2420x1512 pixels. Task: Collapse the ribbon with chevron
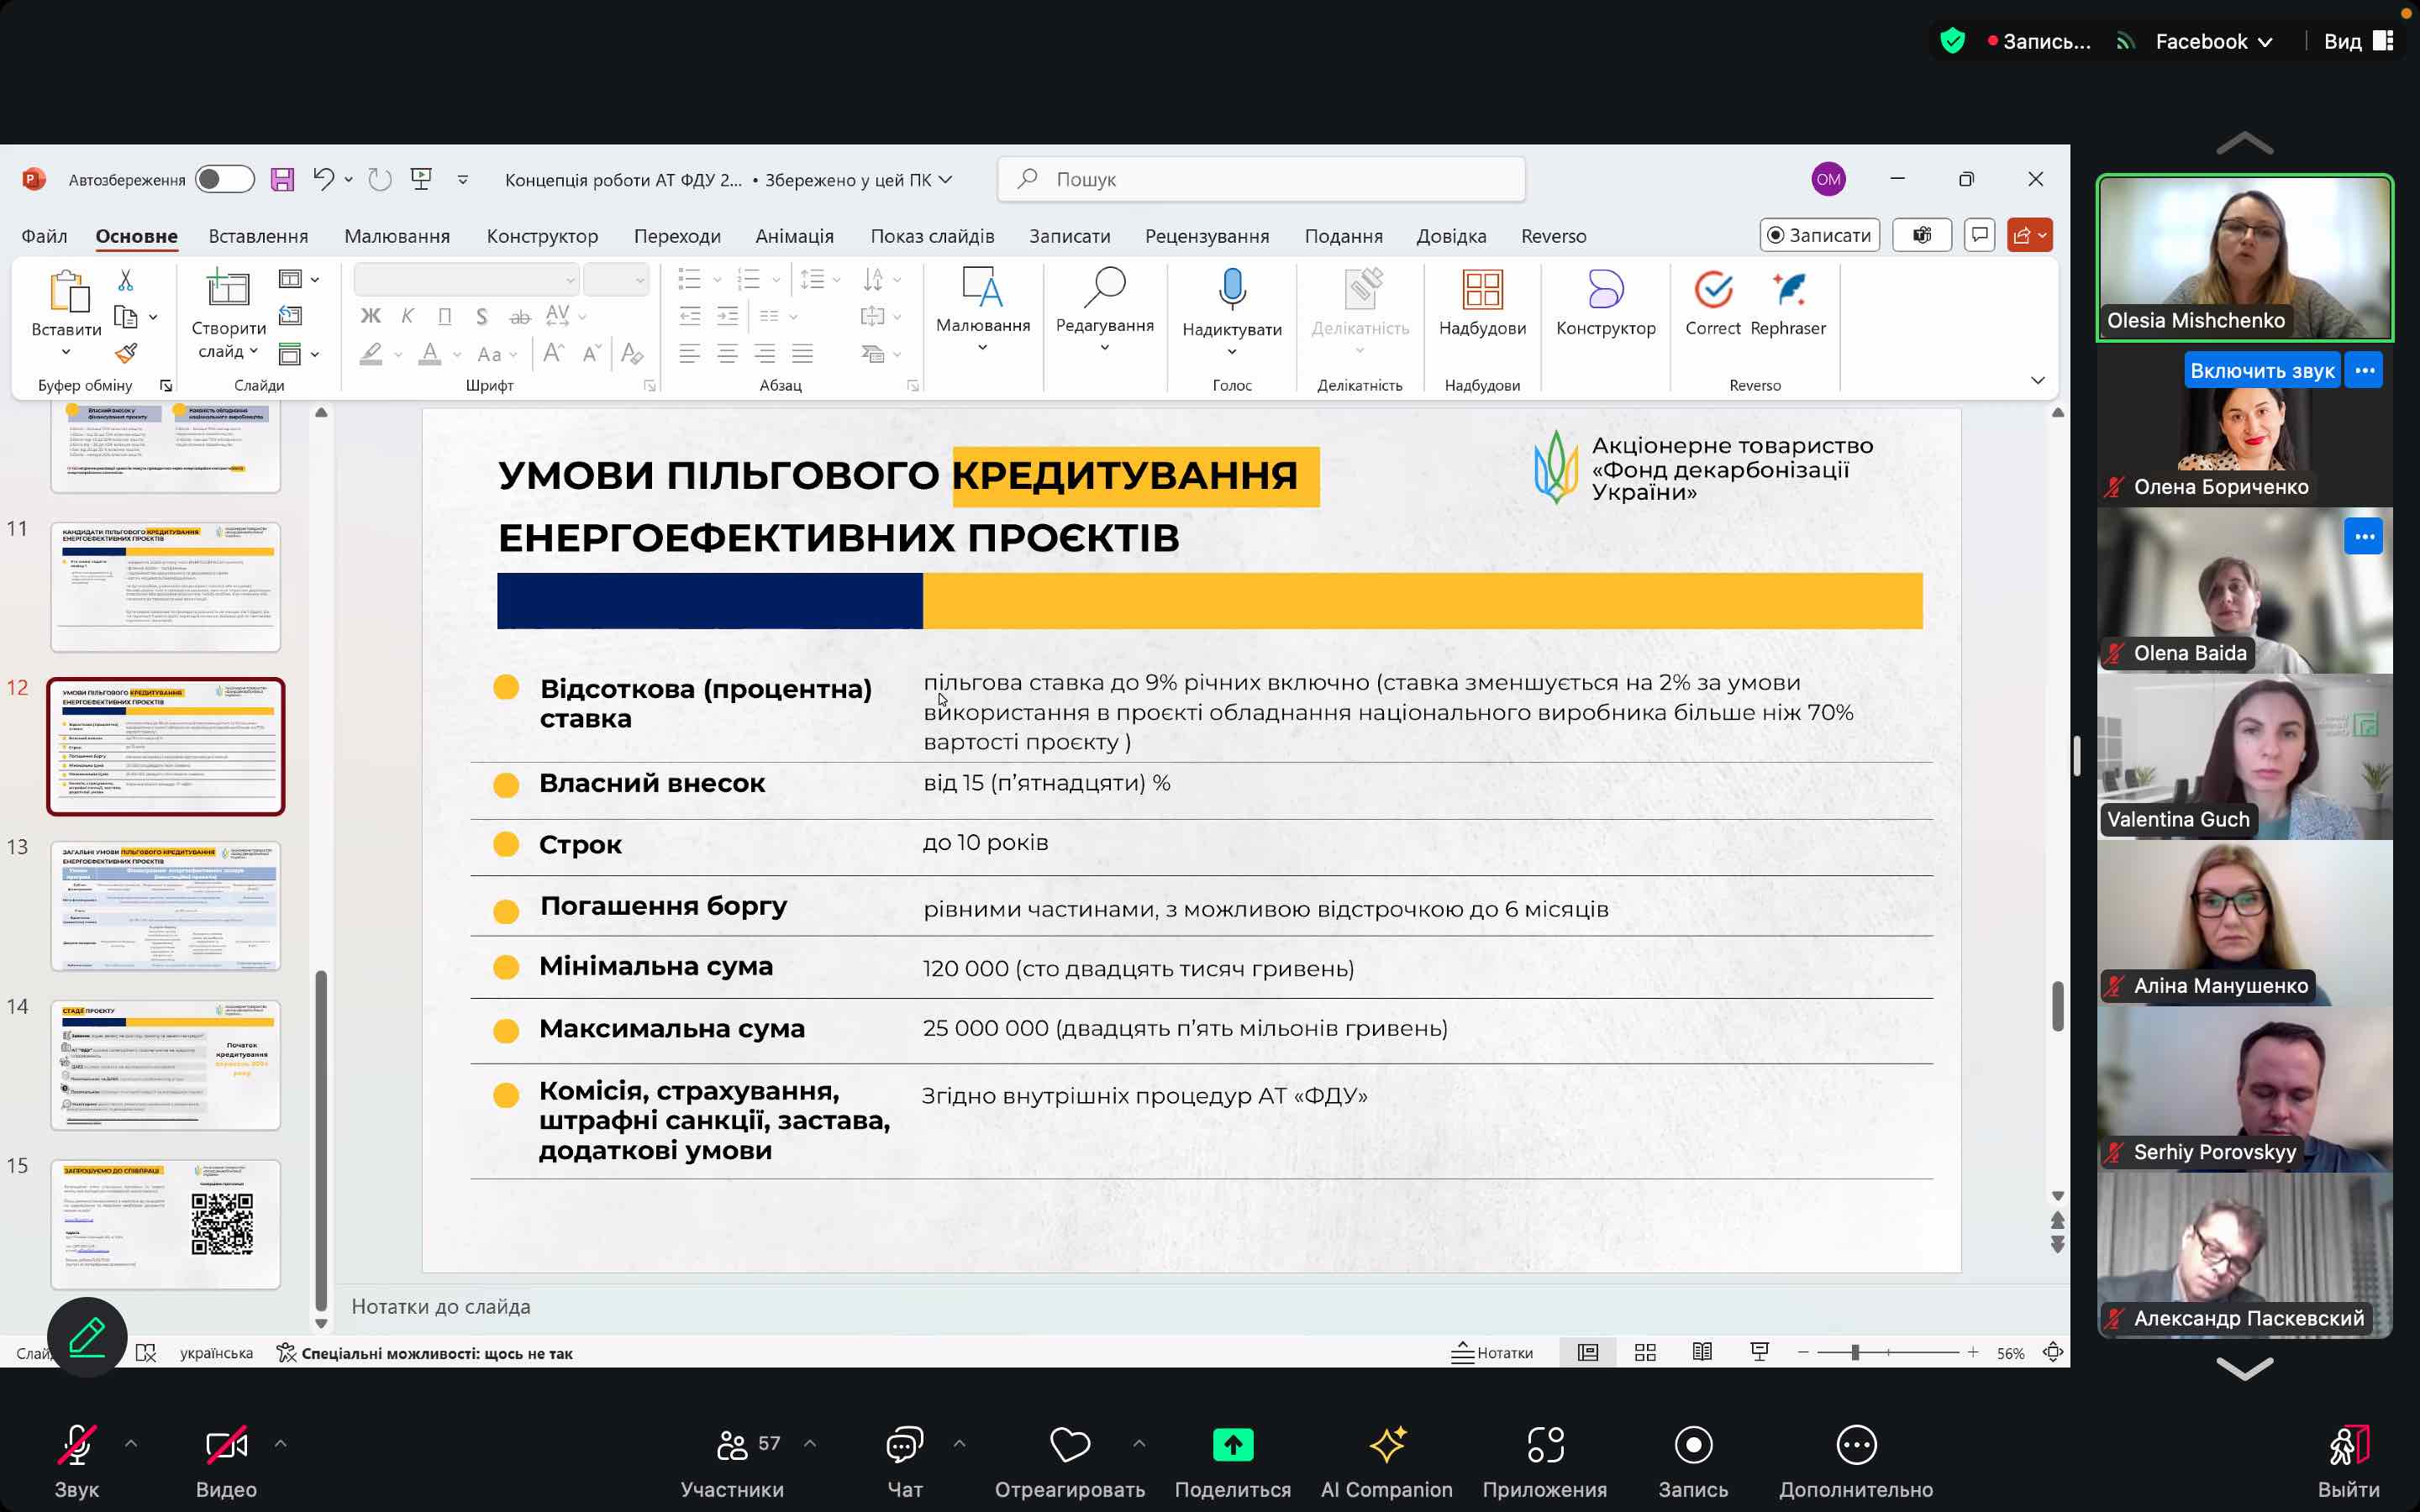(2037, 381)
